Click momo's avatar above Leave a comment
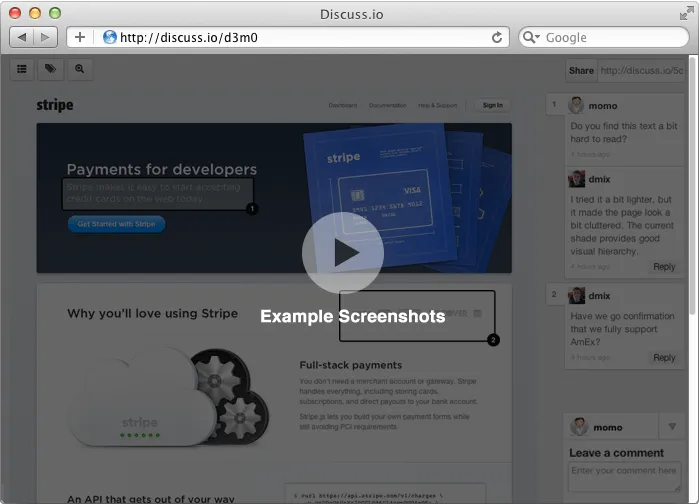The height and width of the screenshot is (504, 700). (579, 427)
